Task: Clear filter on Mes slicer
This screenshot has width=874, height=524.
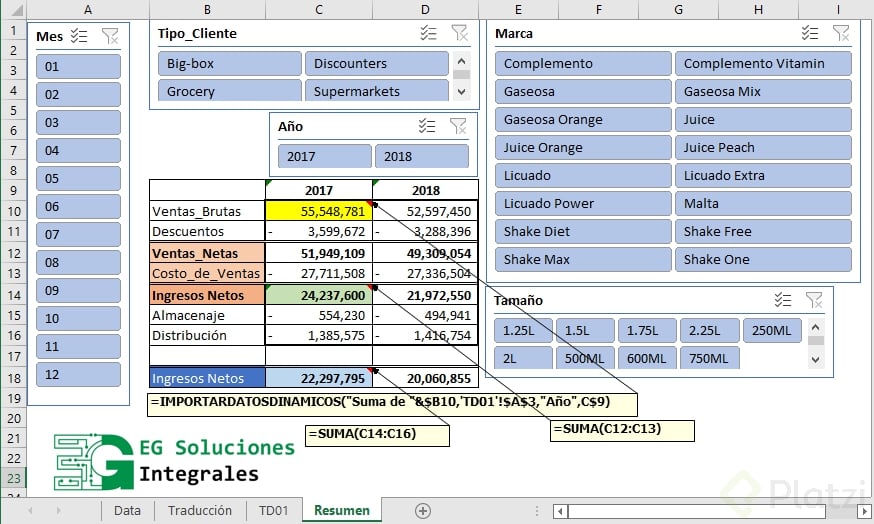Action: 110,36
